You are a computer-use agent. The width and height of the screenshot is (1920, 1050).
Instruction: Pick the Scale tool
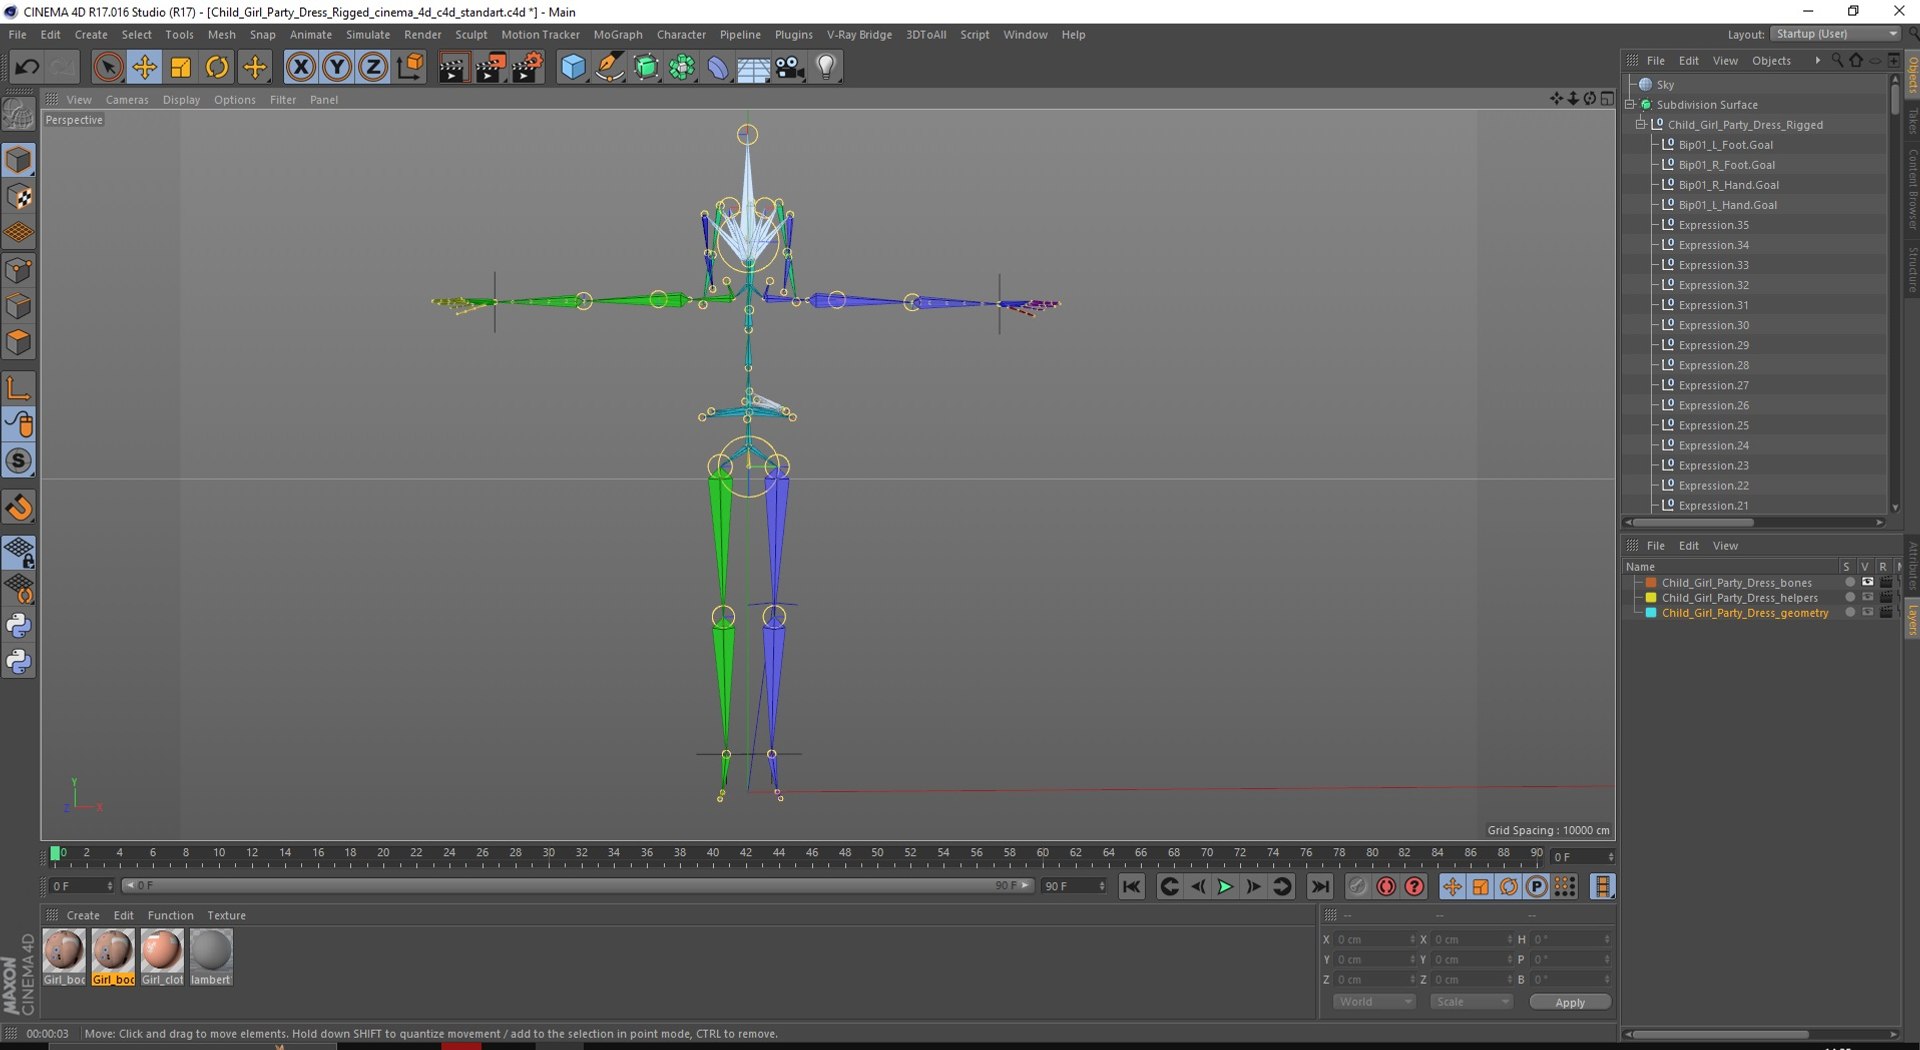(181, 67)
